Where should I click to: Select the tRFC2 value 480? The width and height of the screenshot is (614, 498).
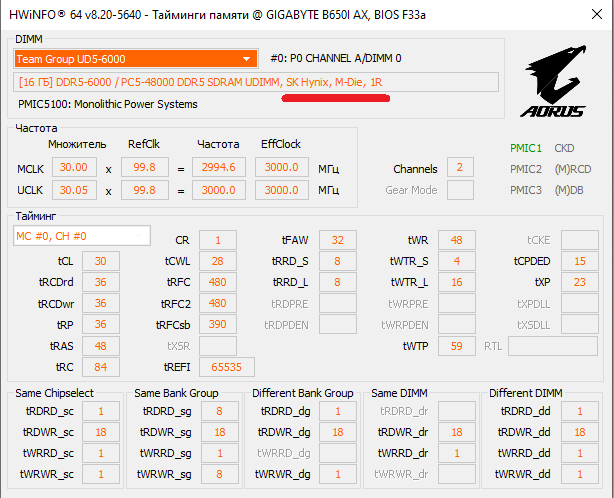coord(218,303)
